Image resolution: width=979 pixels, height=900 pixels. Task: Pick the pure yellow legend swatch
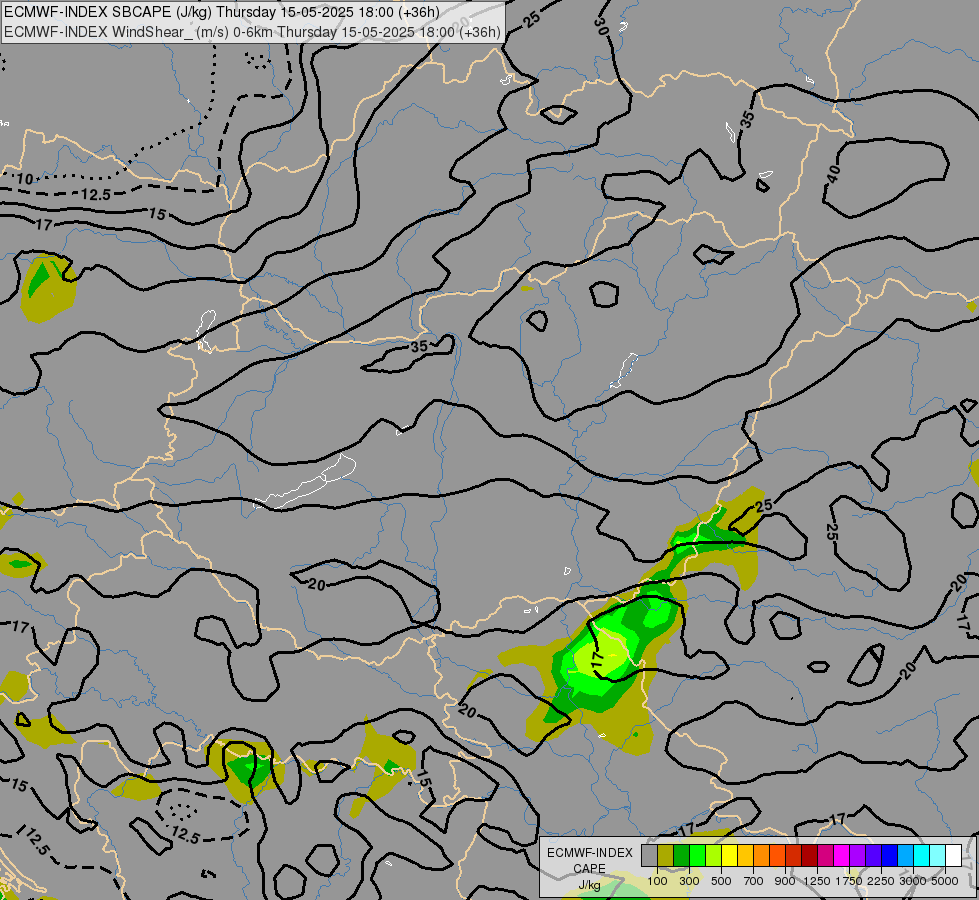coord(729,855)
